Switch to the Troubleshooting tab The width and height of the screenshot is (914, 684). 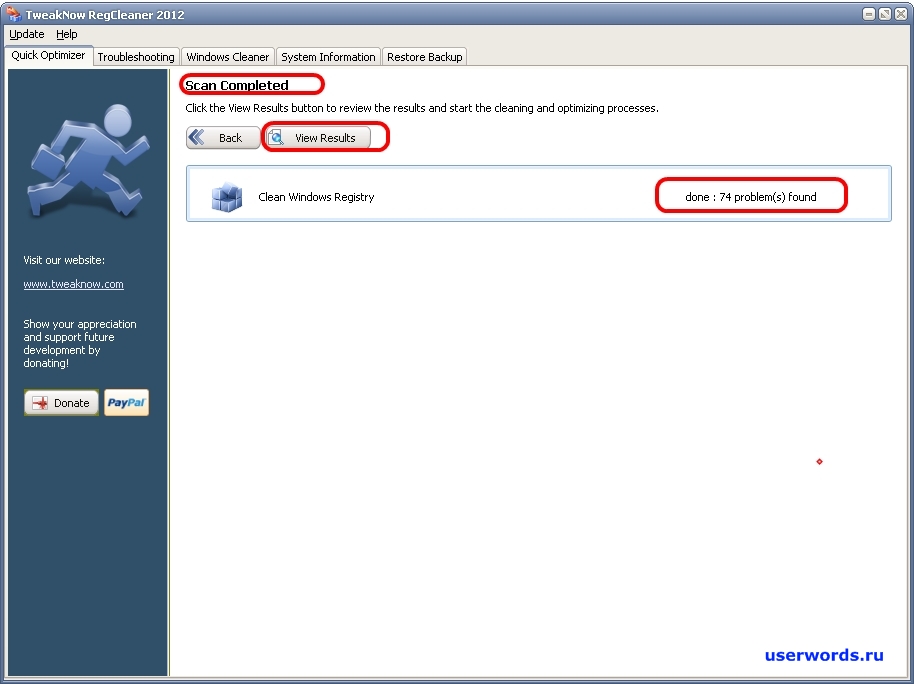tap(135, 57)
